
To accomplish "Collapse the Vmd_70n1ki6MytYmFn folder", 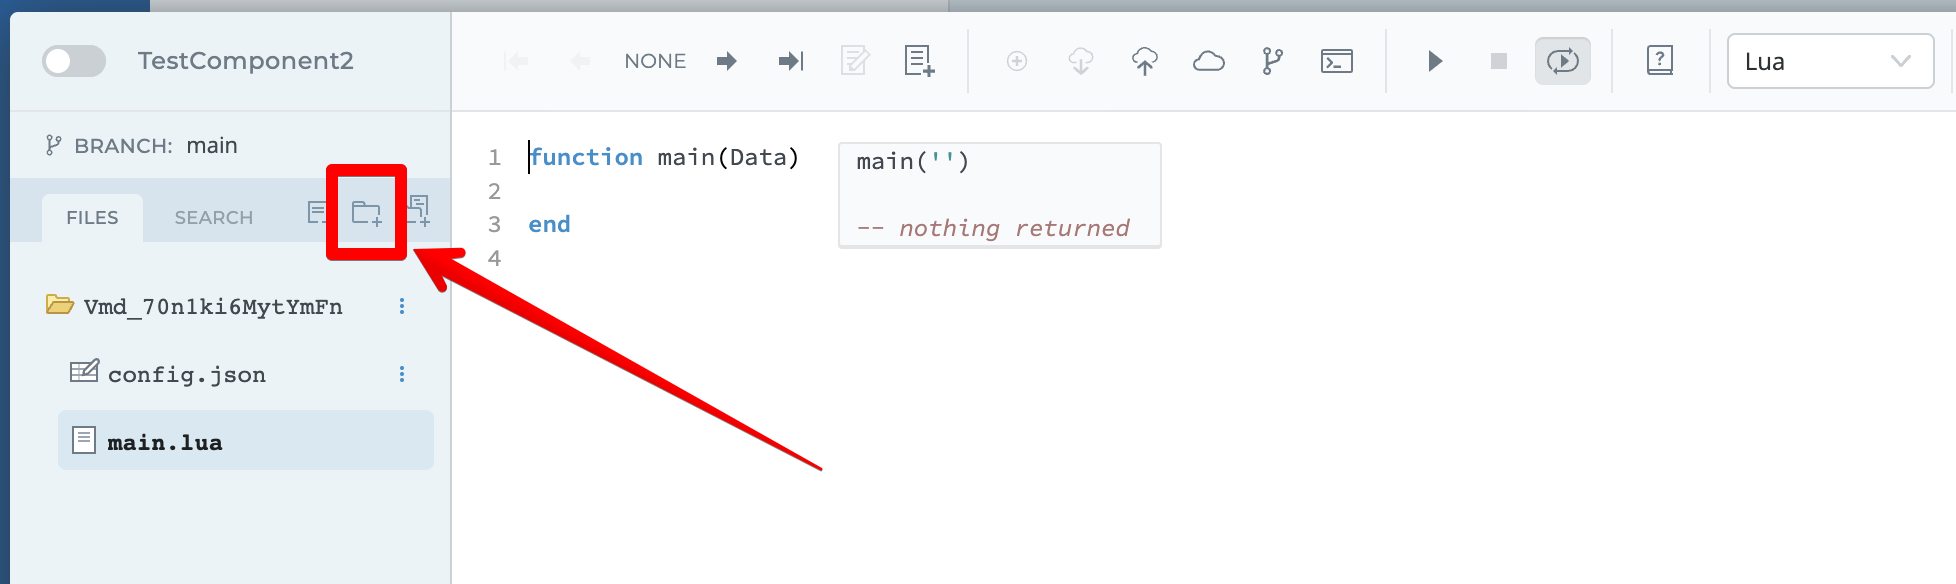I will pyautogui.click(x=60, y=305).
